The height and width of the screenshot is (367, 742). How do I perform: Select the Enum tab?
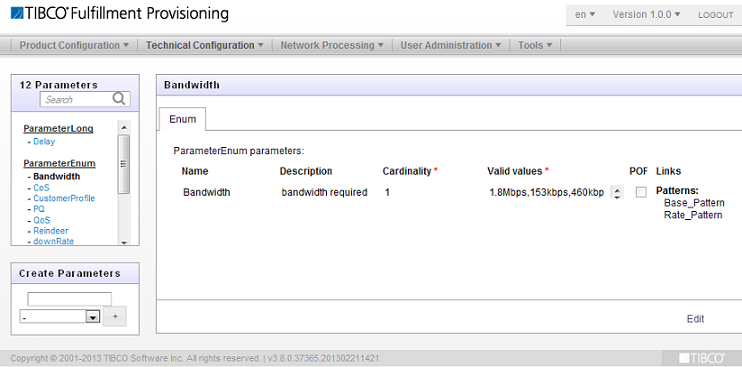click(x=182, y=119)
